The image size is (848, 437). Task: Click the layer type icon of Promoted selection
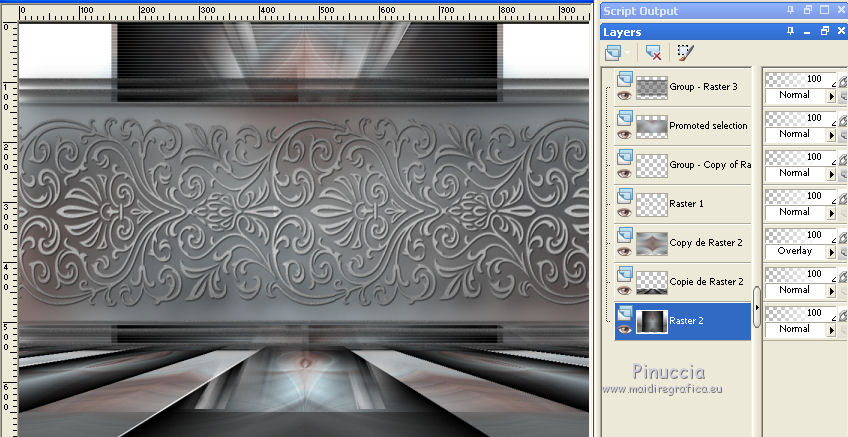625,118
